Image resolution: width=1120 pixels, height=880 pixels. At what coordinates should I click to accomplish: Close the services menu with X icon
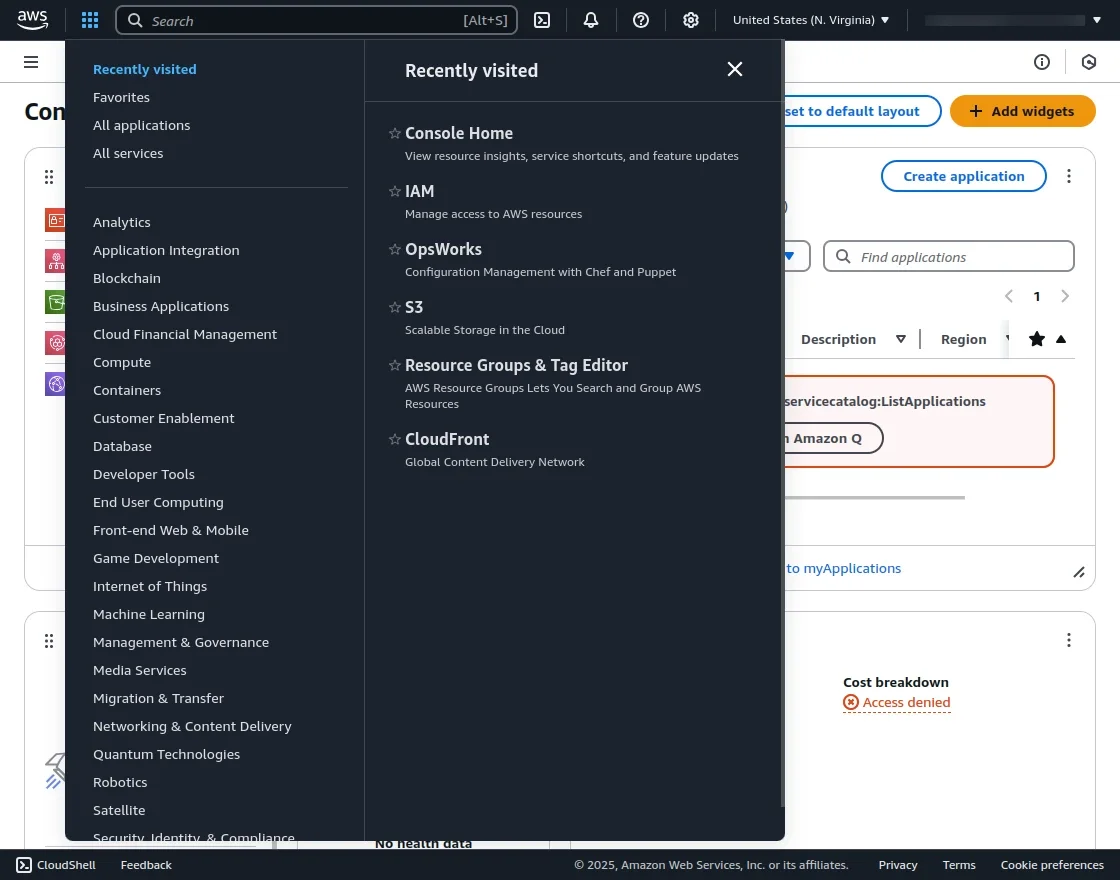coord(735,69)
